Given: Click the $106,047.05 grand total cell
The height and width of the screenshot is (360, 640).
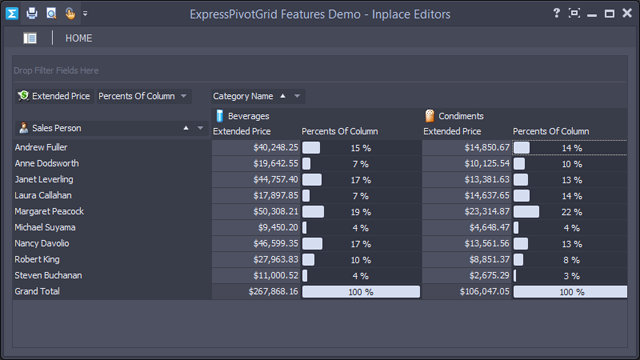Looking at the screenshot, I should point(467,291).
